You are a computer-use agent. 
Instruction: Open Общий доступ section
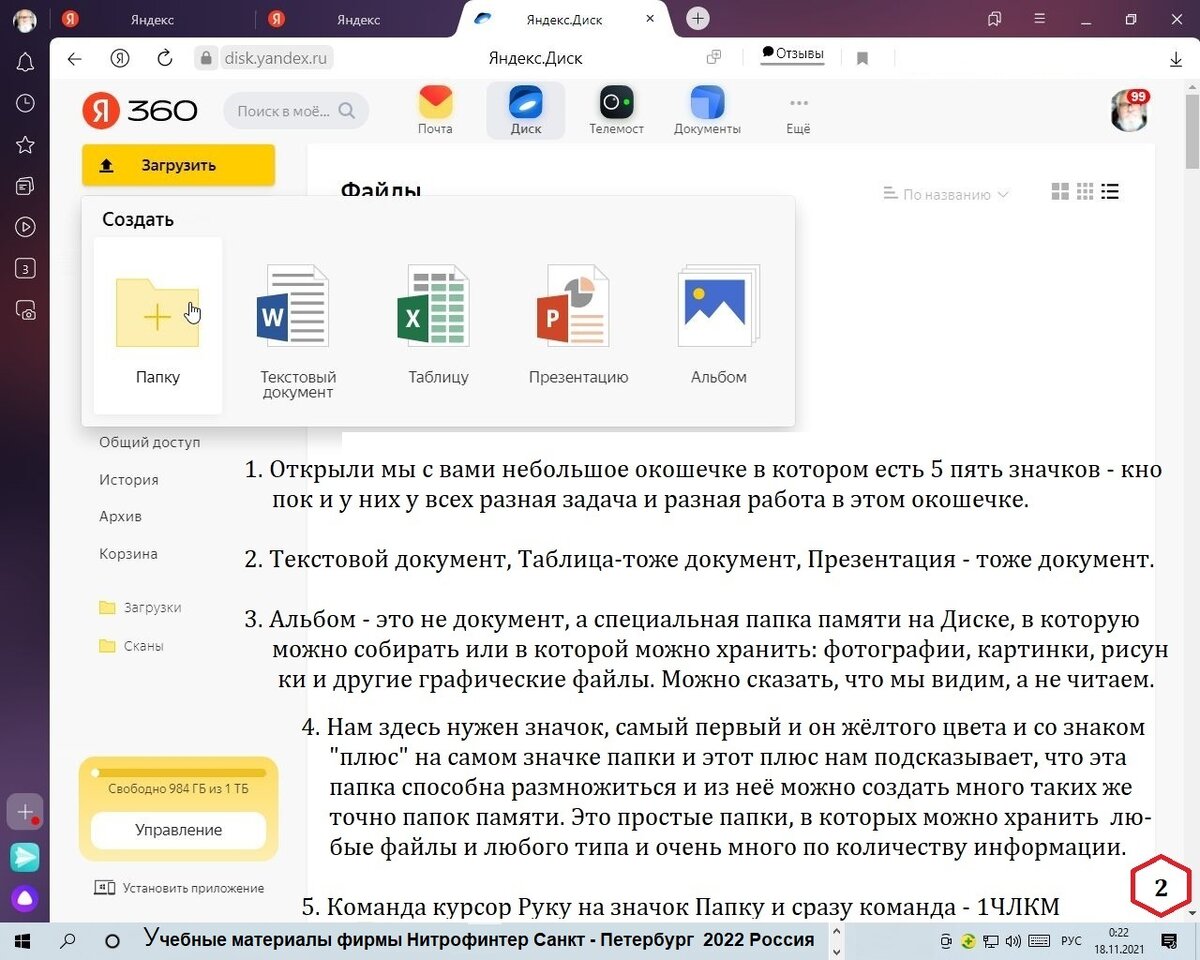pyautogui.click(x=150, y=442)
